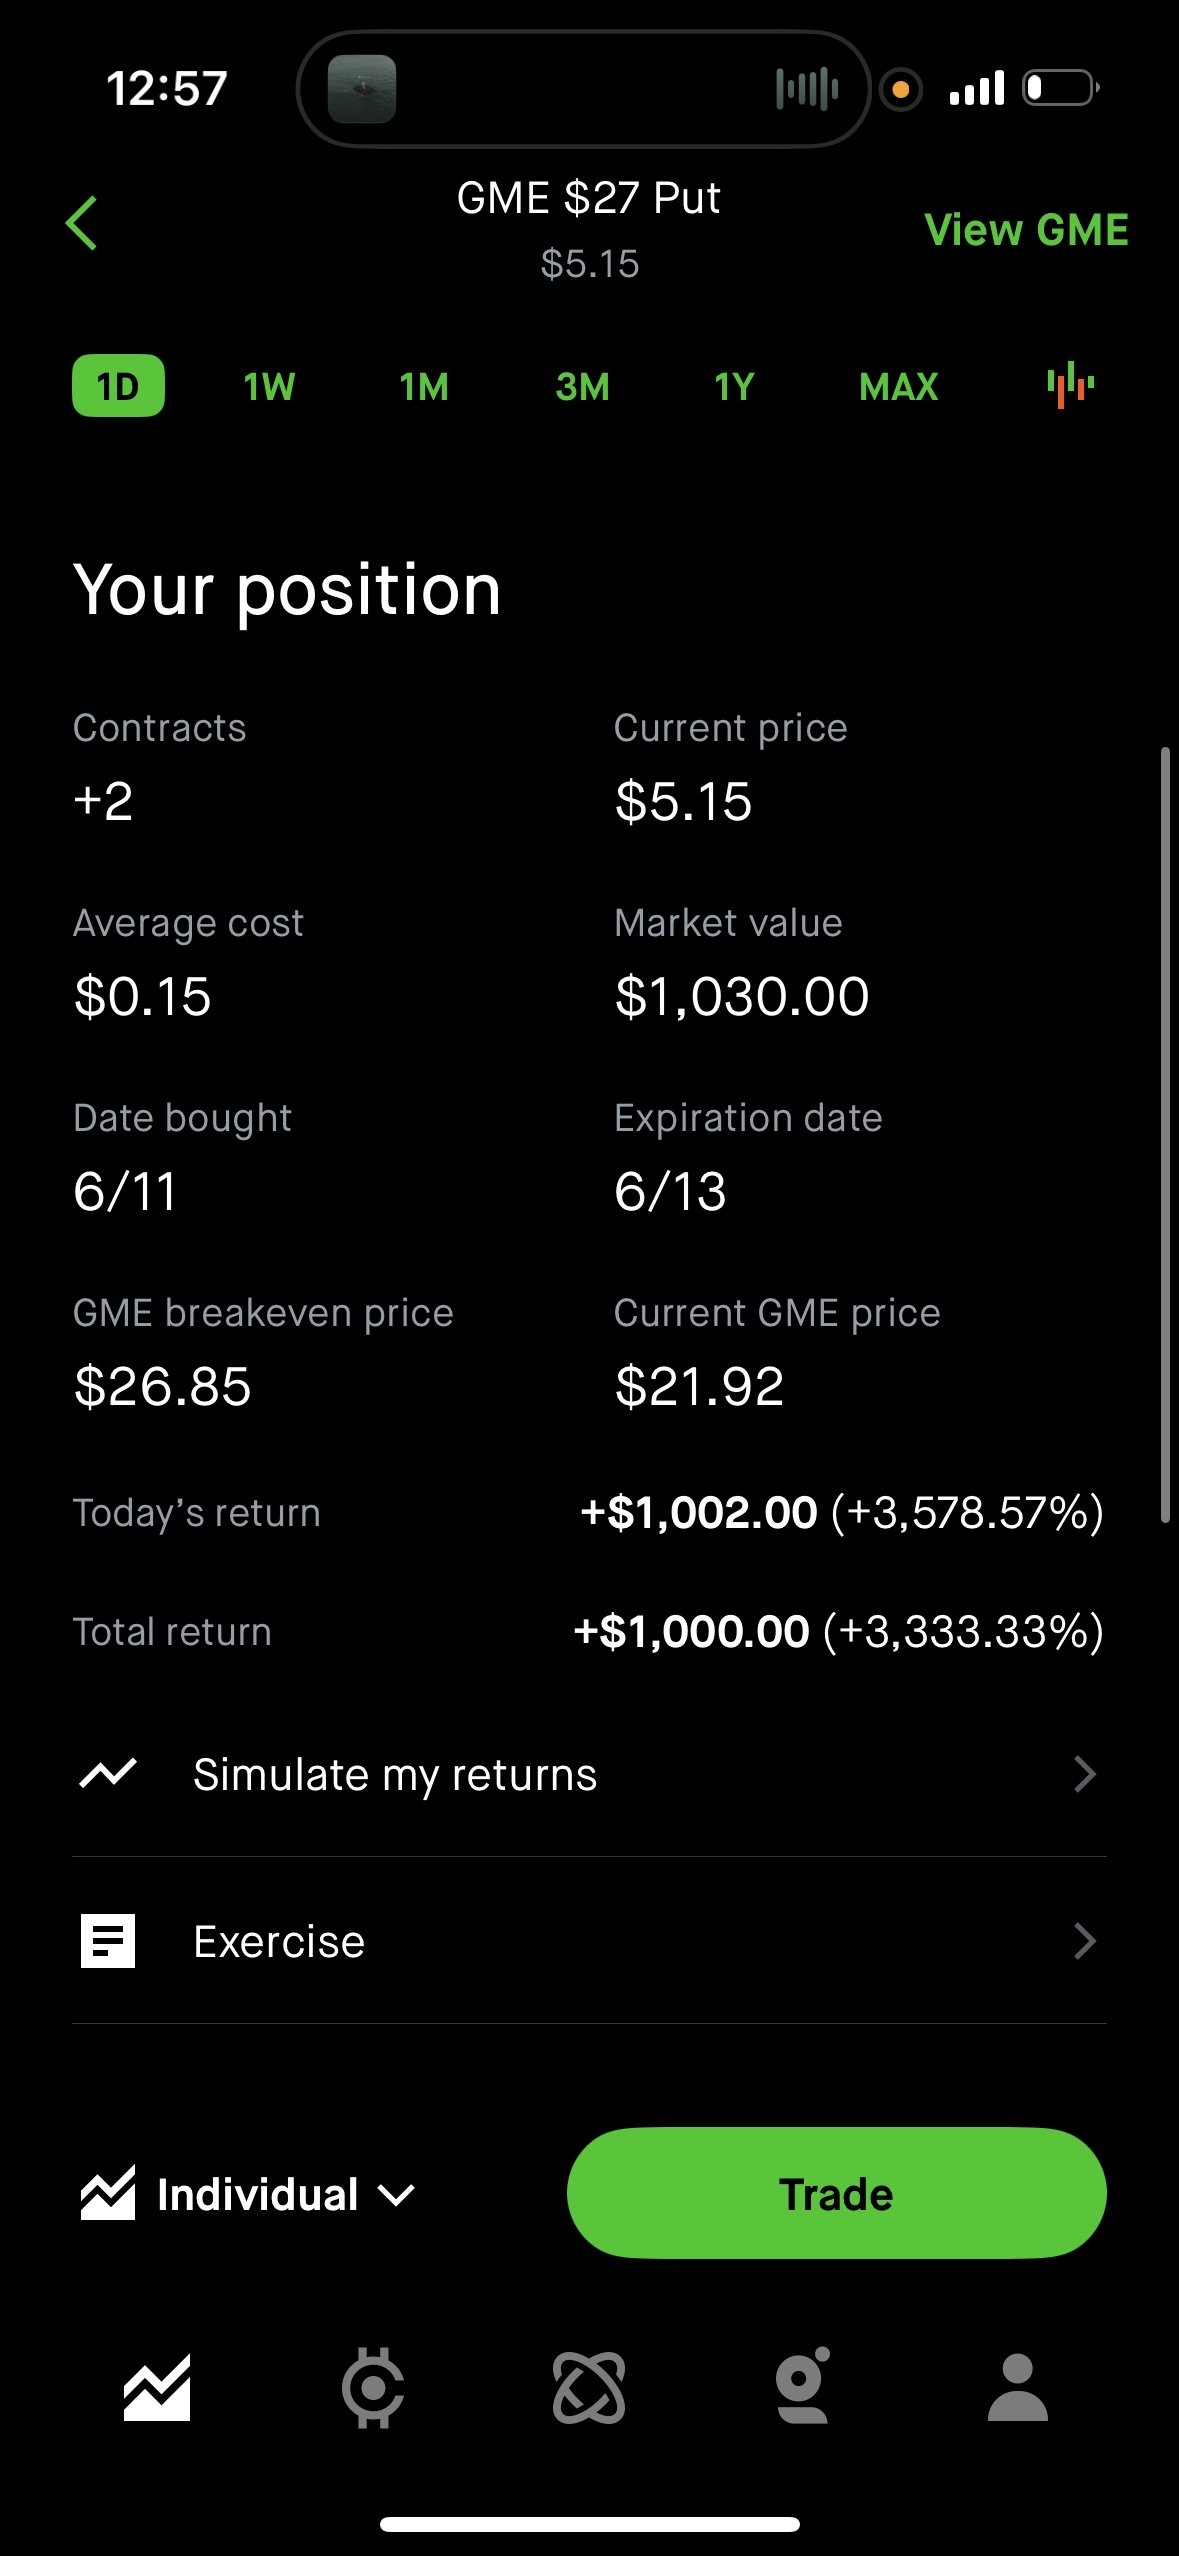Select the MAX range tab

tap(898, 386)
